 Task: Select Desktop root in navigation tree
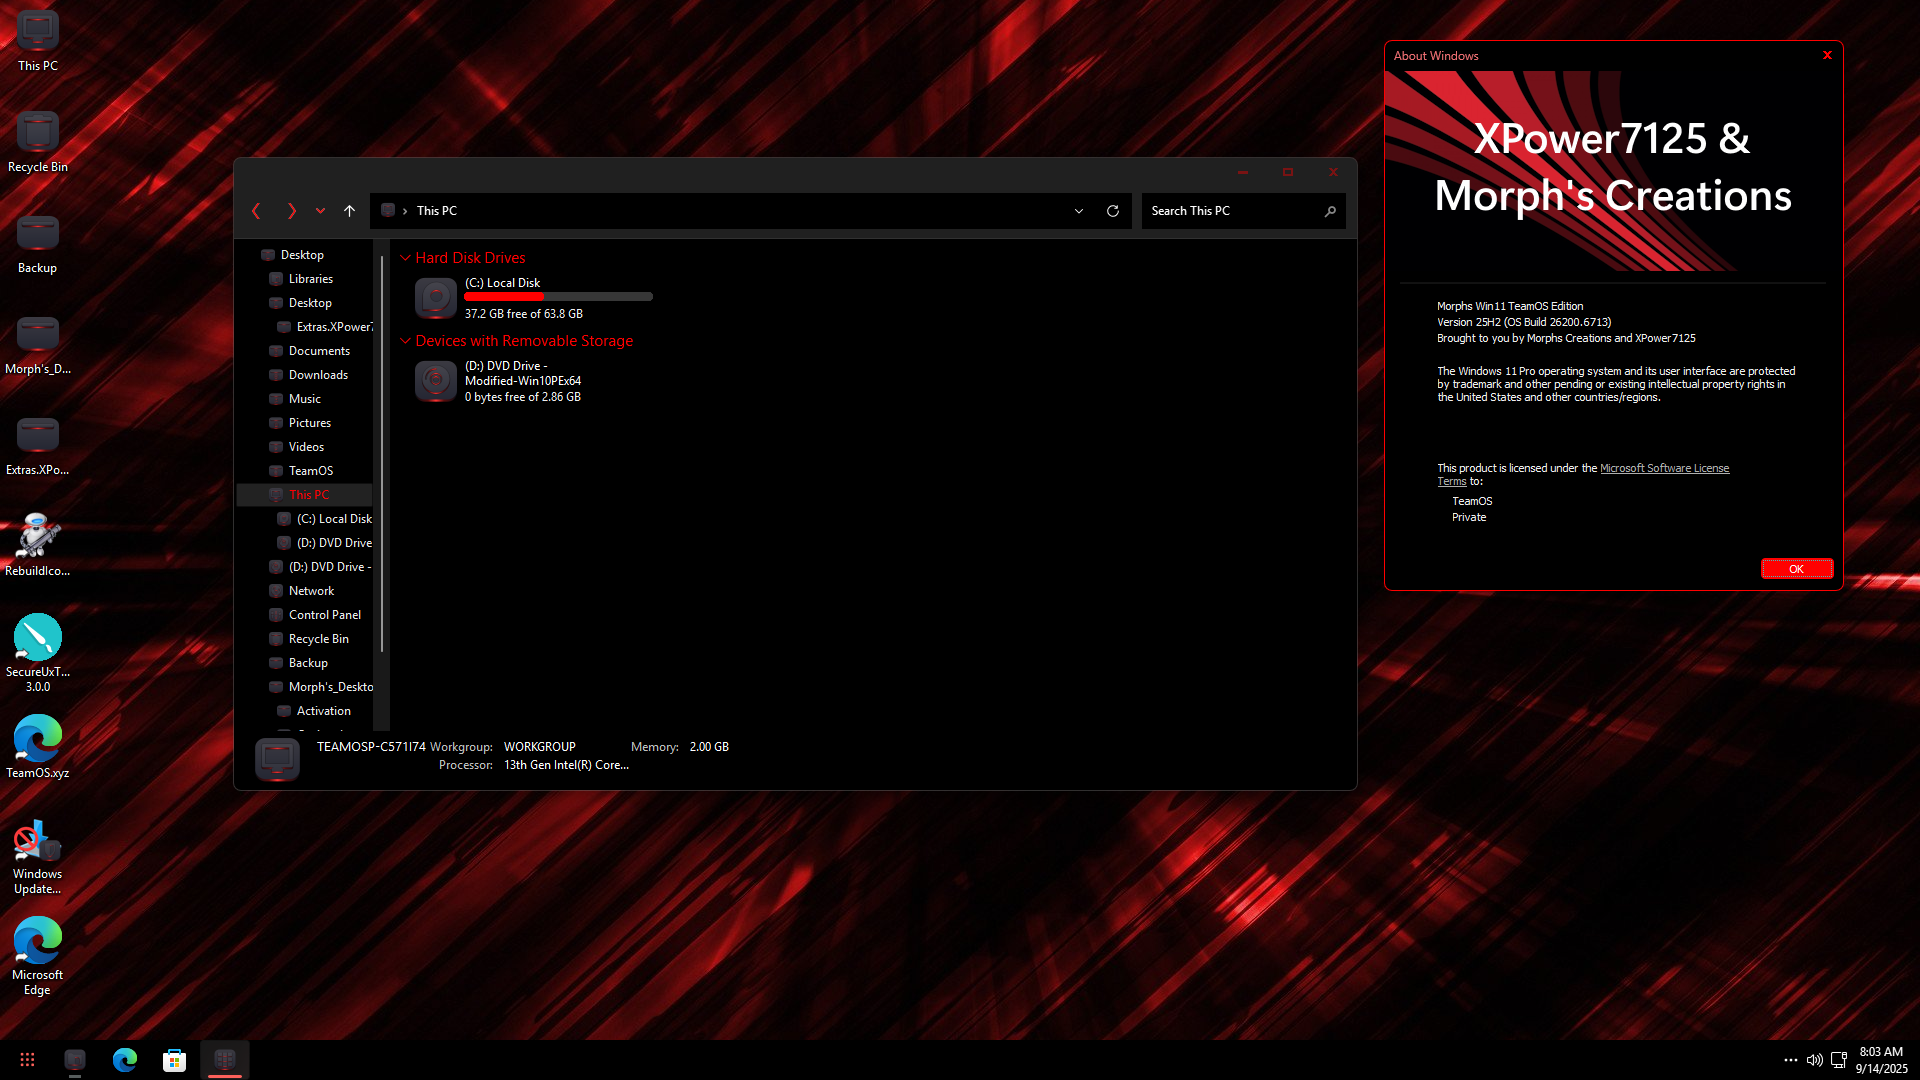click(301, 255)
